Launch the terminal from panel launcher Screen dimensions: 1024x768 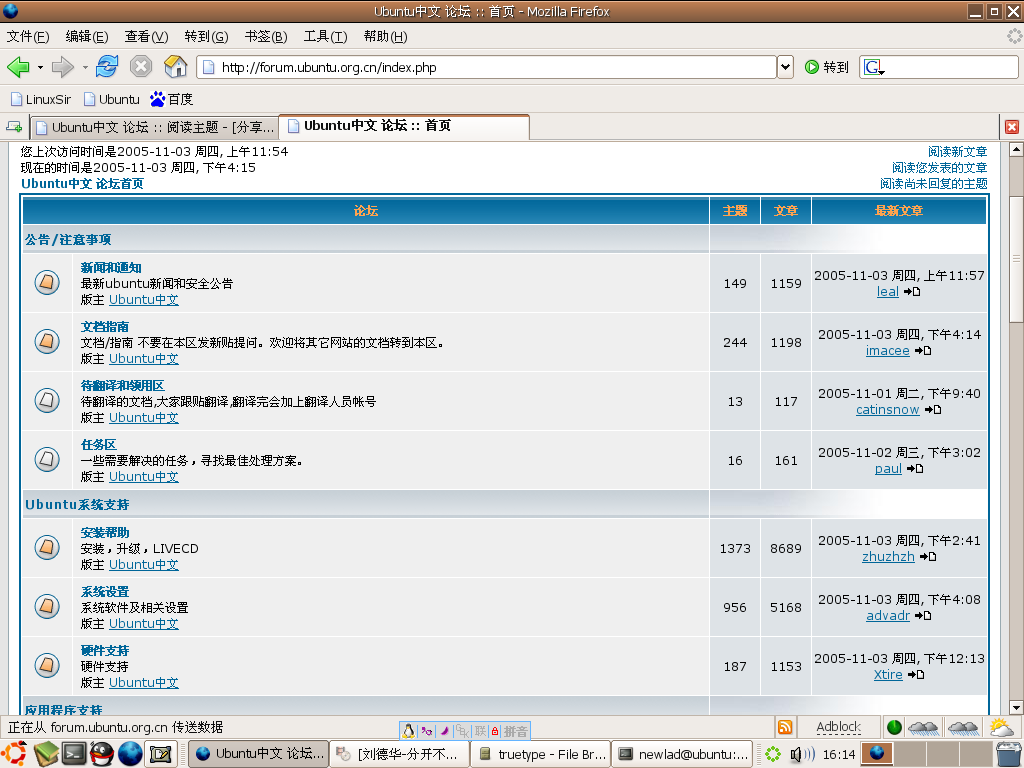(74, 754)
